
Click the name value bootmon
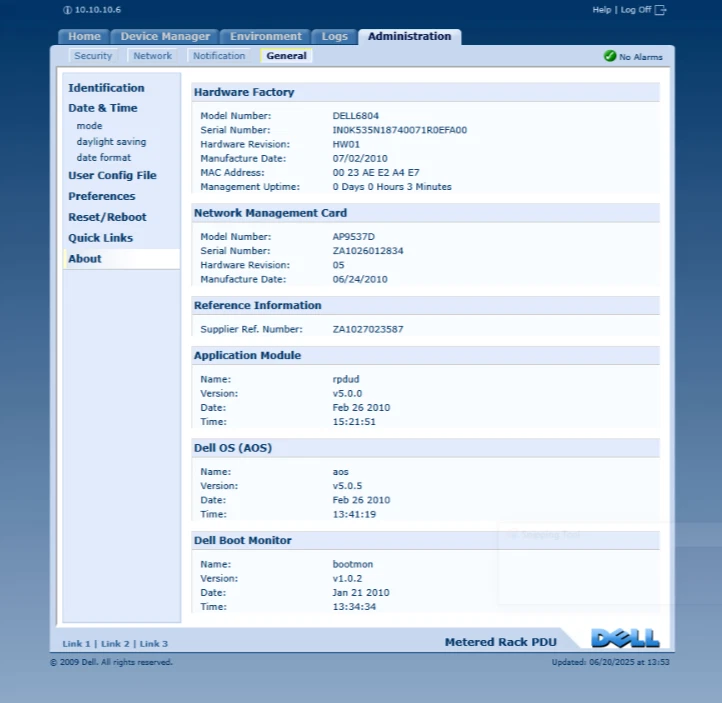[353, 564]
